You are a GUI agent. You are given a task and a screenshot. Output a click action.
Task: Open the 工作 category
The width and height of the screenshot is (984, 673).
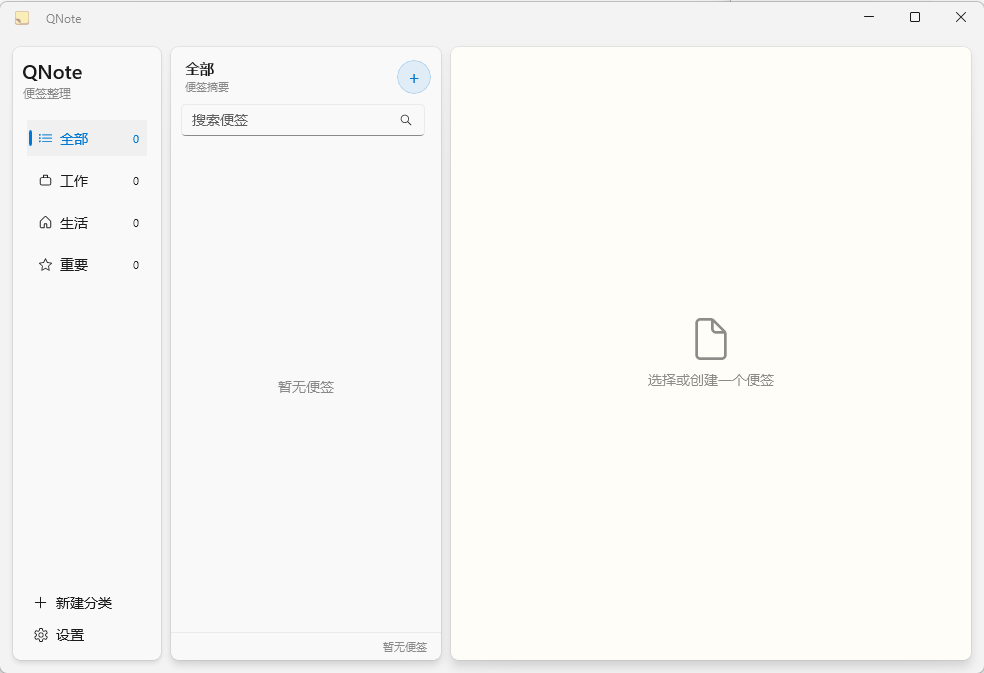[x=87, y=181]
